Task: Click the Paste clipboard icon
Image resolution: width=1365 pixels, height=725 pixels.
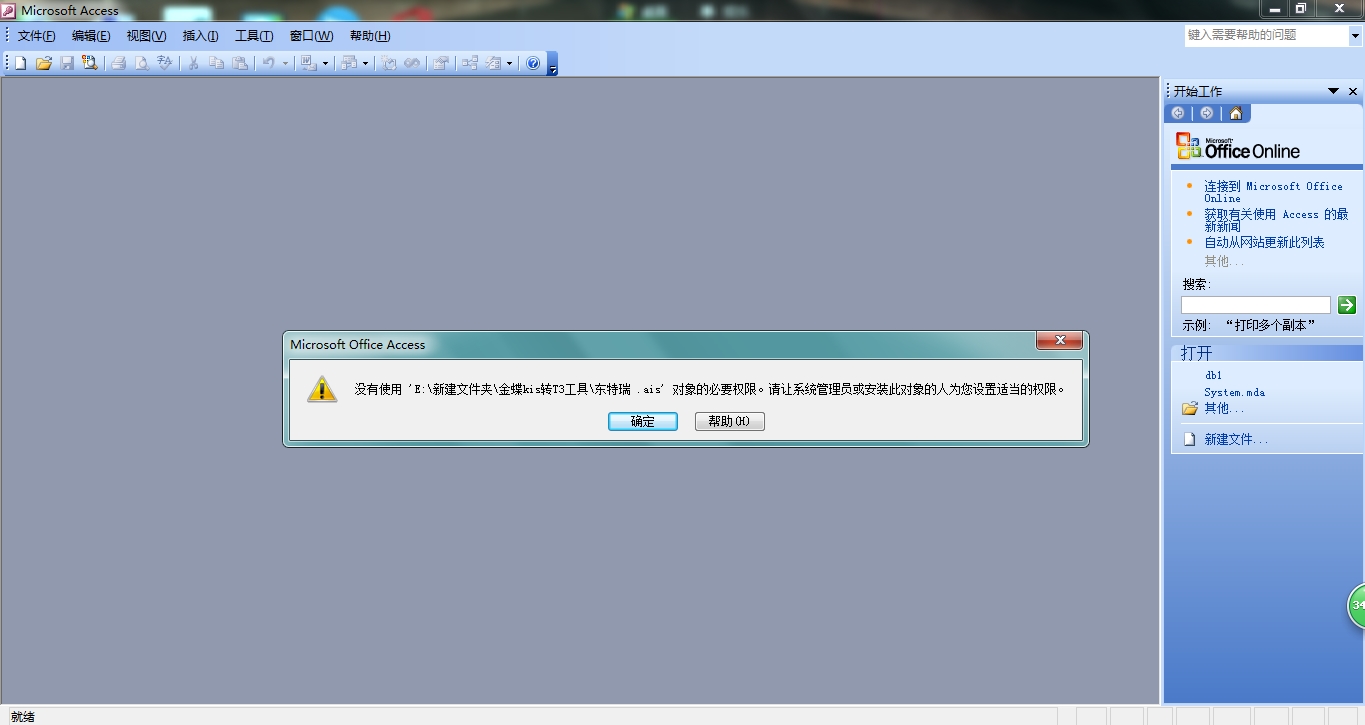Action: (240, 63)
